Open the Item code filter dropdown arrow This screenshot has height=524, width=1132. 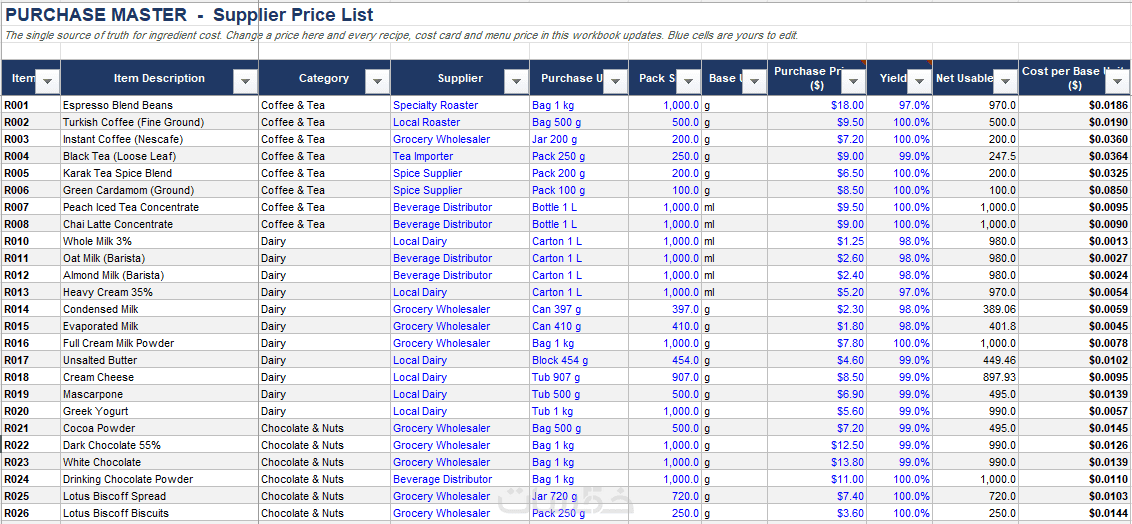[48, 82]
